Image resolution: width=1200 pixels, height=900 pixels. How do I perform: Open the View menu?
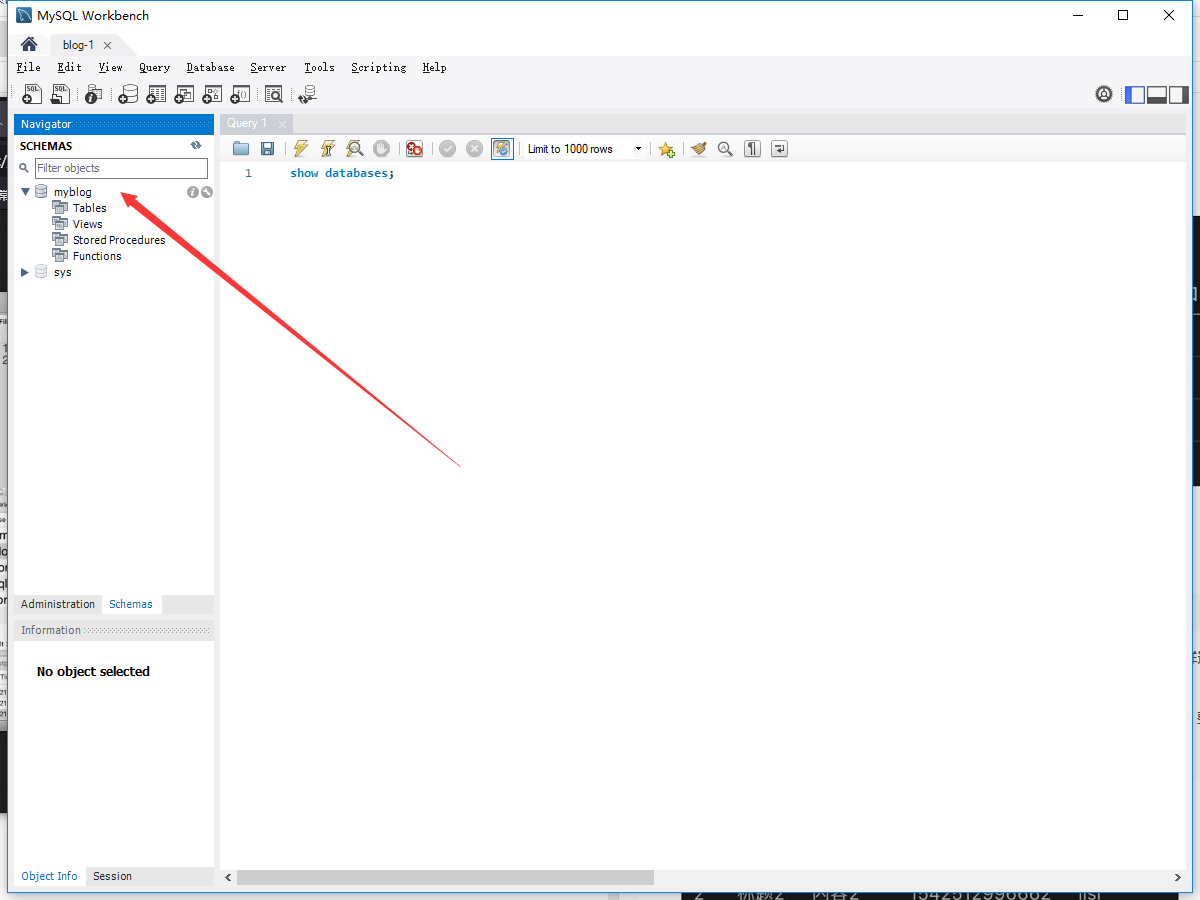point(110,67)
